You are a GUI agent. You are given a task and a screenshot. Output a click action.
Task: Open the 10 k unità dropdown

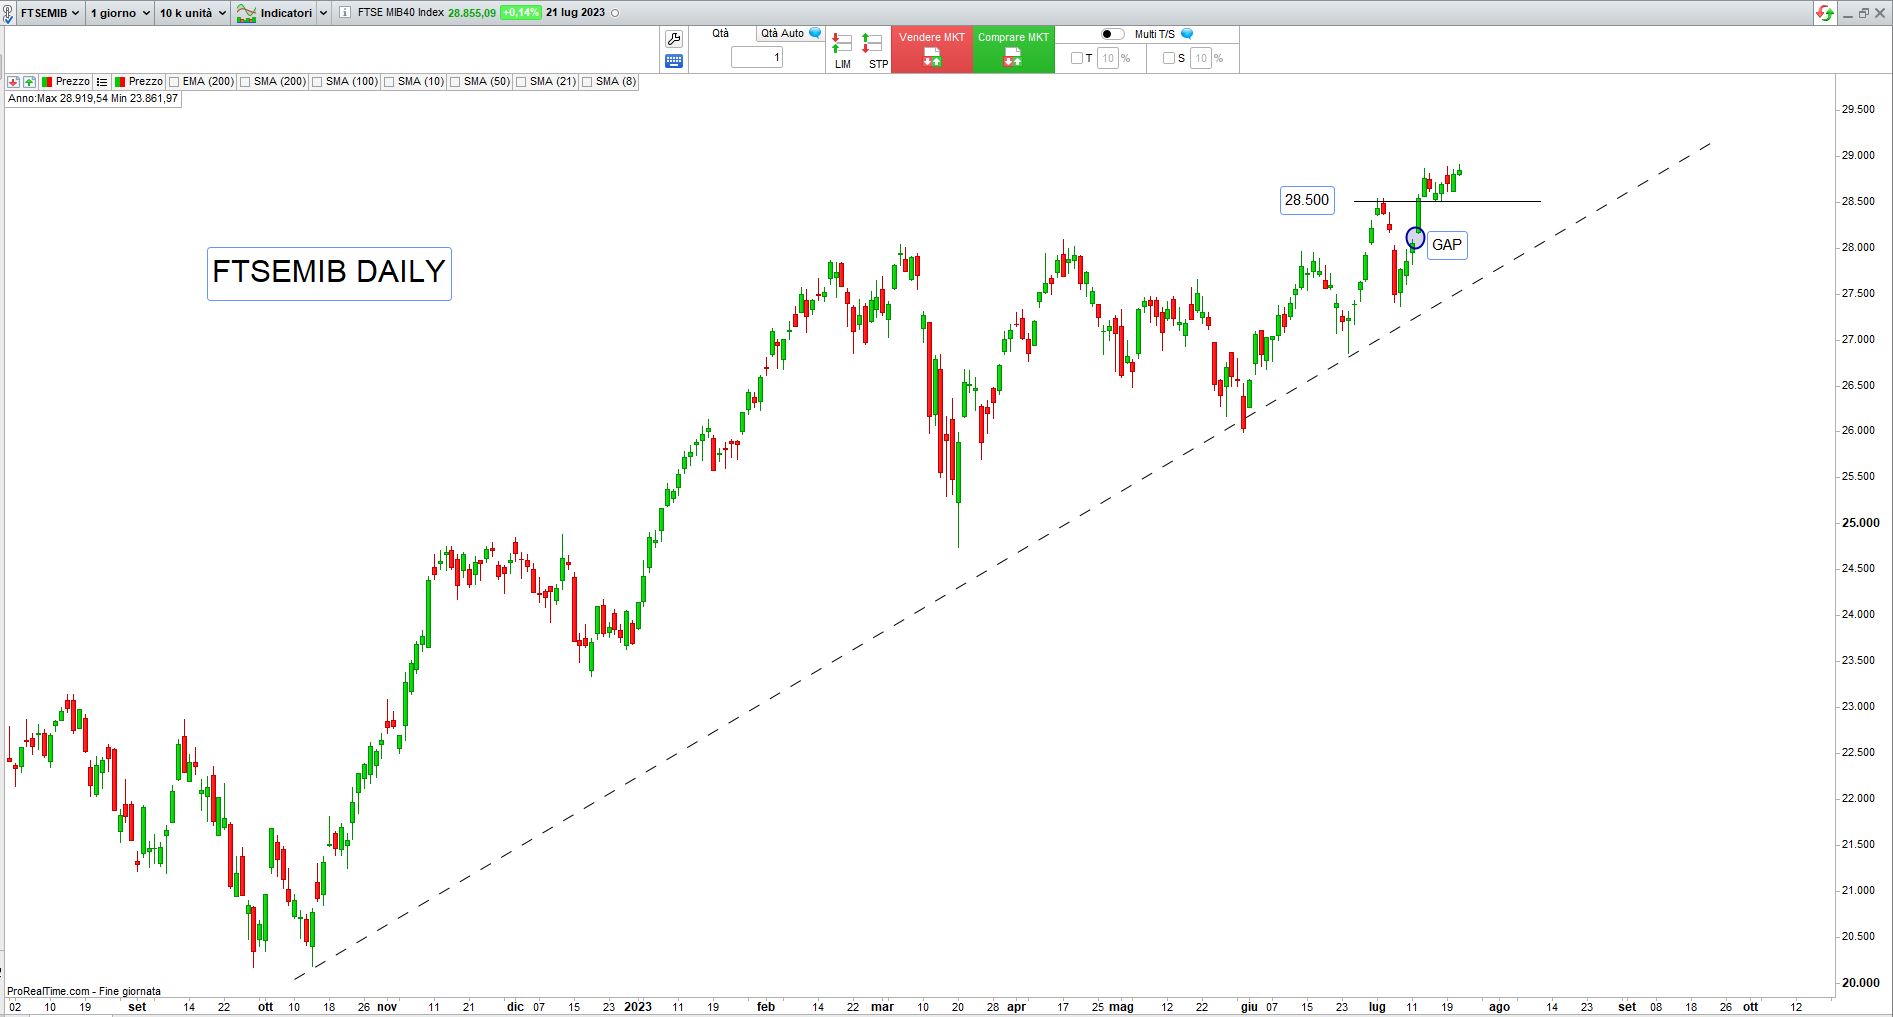[x=192, y=13]
